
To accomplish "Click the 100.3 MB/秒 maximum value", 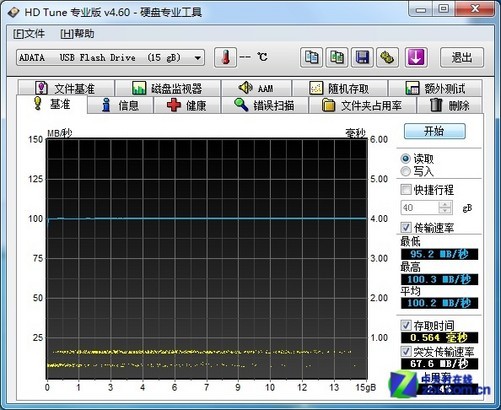I will coord(439,279).
